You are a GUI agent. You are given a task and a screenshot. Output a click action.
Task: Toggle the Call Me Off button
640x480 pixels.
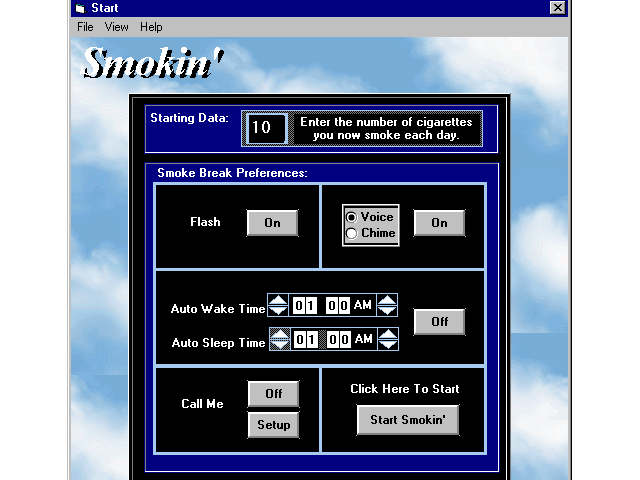point(273,394)
